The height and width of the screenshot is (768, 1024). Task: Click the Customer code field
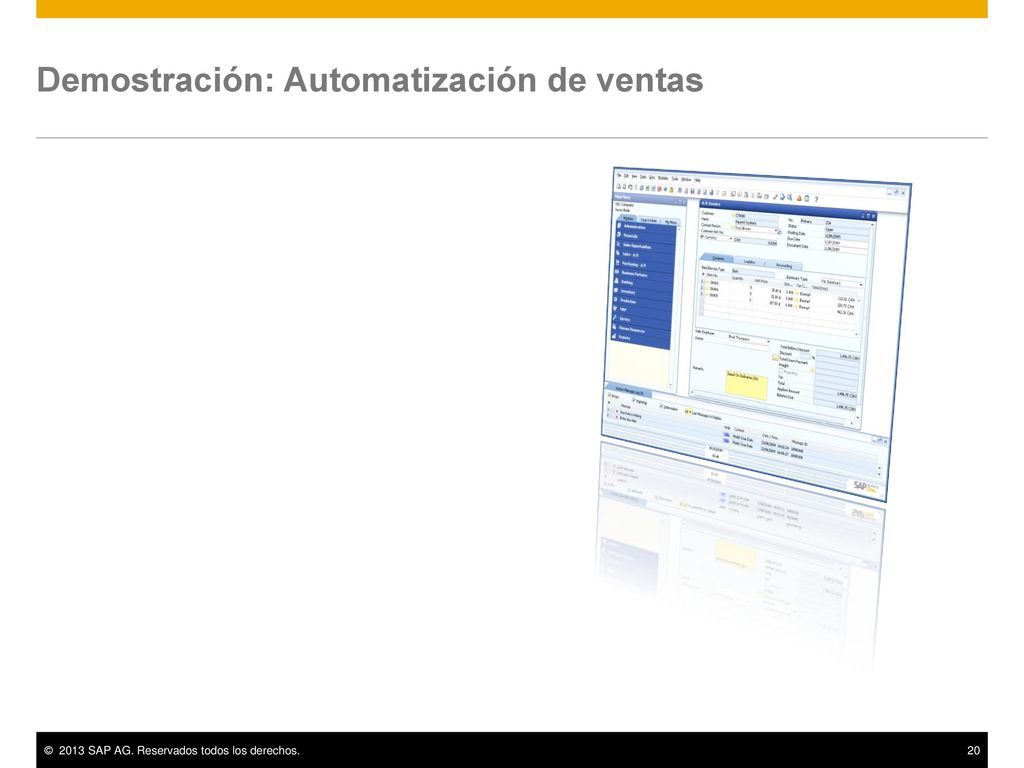tap(756, 216)
